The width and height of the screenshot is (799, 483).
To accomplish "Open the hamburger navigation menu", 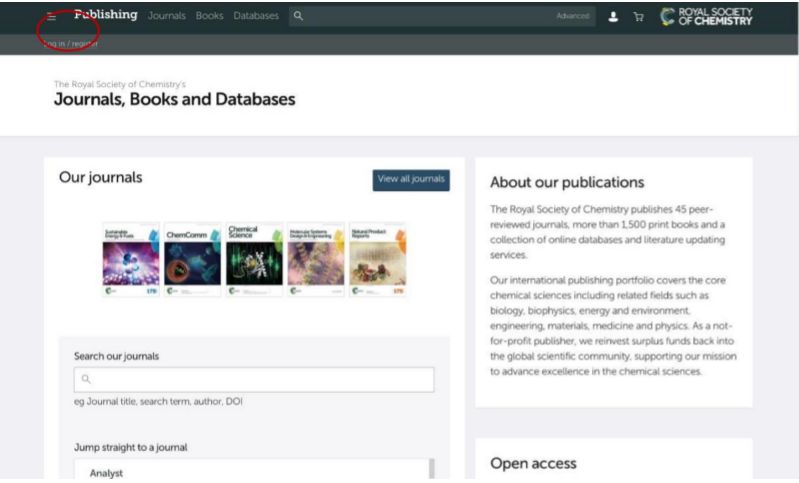I will pyautogui.click(x=51, y=17).
